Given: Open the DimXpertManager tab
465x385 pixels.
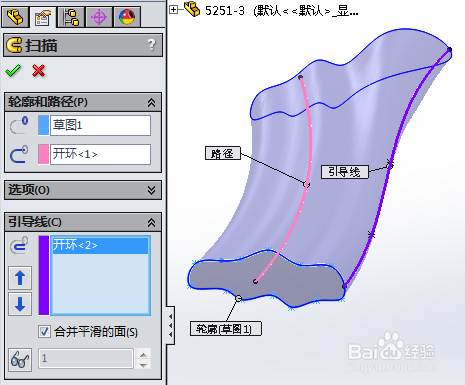Looking at the screenshot, I should [99, 17].
